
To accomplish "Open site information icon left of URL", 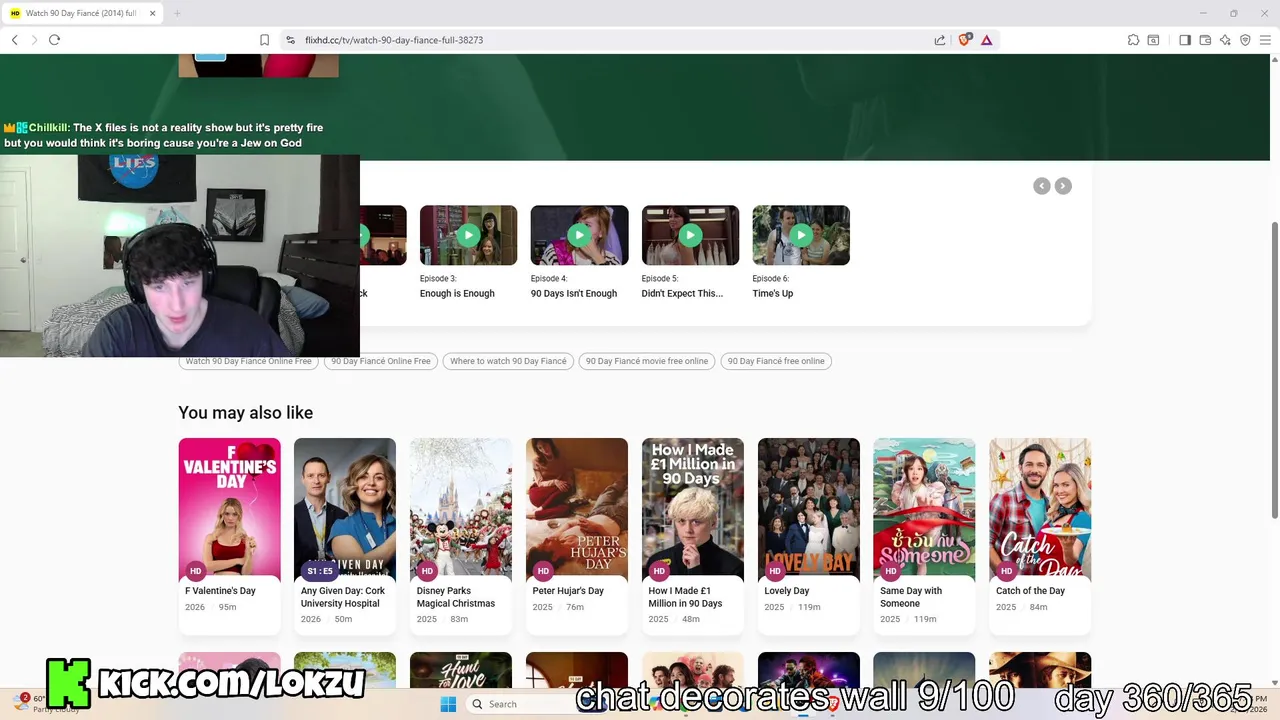I will (290, 40).
